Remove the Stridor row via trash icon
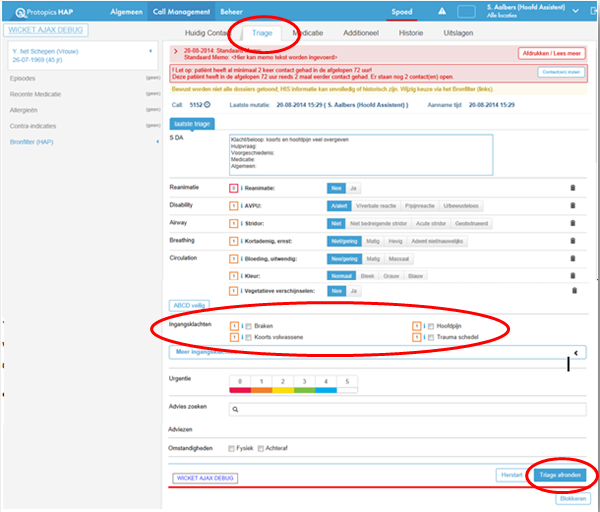 (x=573, y=225)
